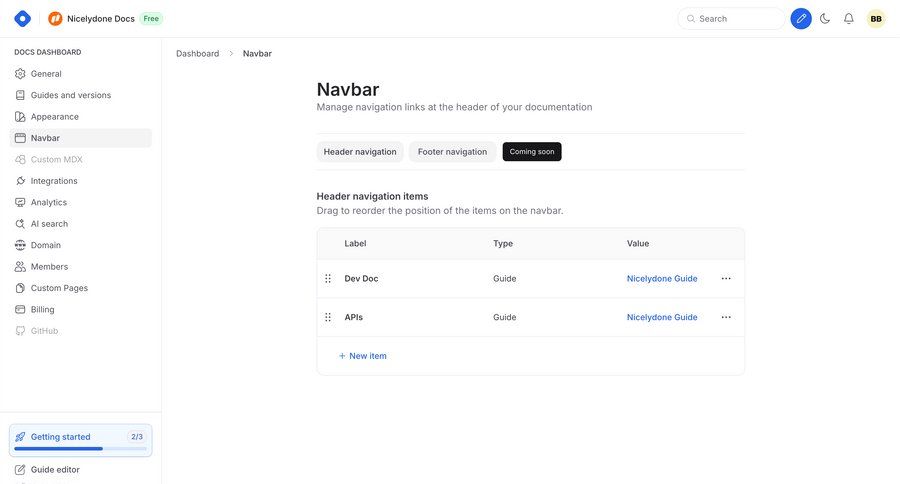Viewport: 900px width, 484px height.
Task: Click the Label column header
Action: 355,243
